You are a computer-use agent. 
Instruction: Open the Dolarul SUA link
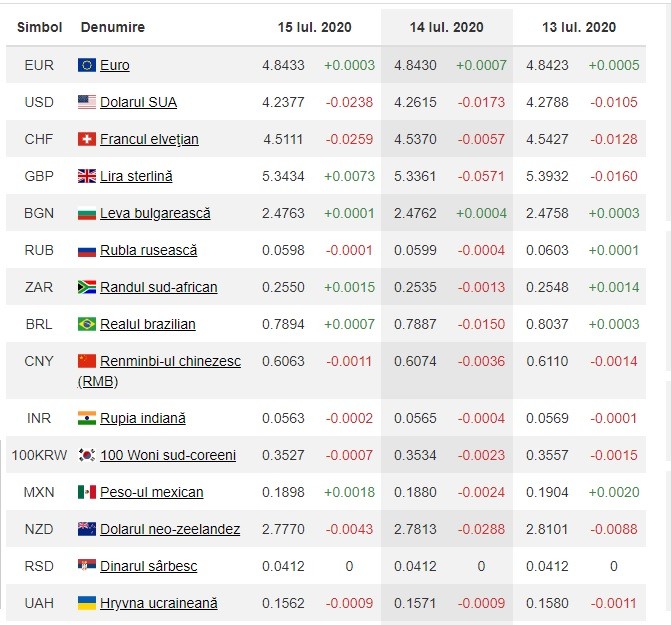138,102
